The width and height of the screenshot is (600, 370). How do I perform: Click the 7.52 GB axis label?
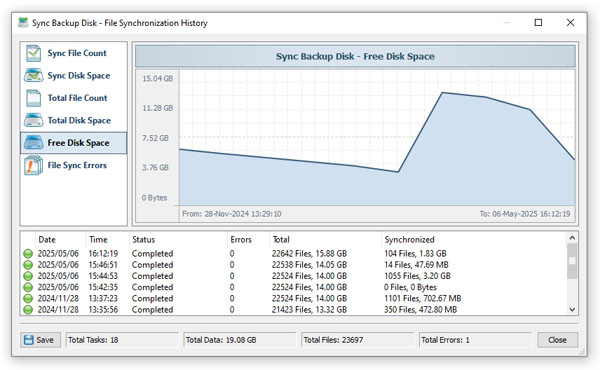click(x=155, y=138)
